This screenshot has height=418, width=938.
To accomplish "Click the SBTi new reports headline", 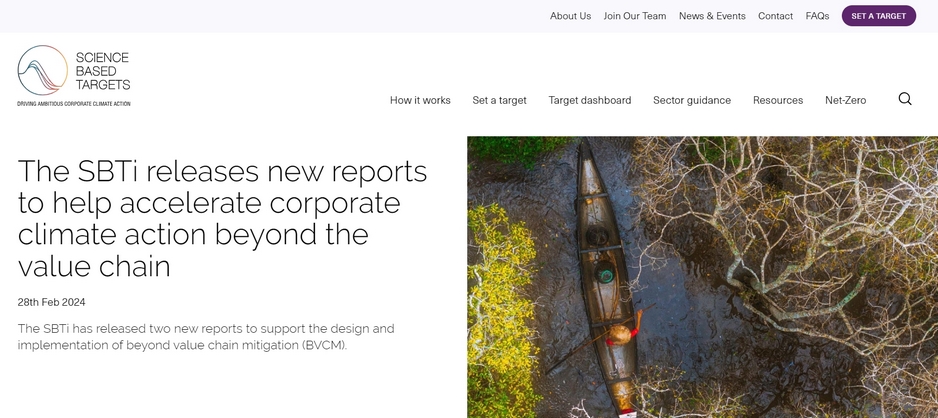I will [222, 218].
